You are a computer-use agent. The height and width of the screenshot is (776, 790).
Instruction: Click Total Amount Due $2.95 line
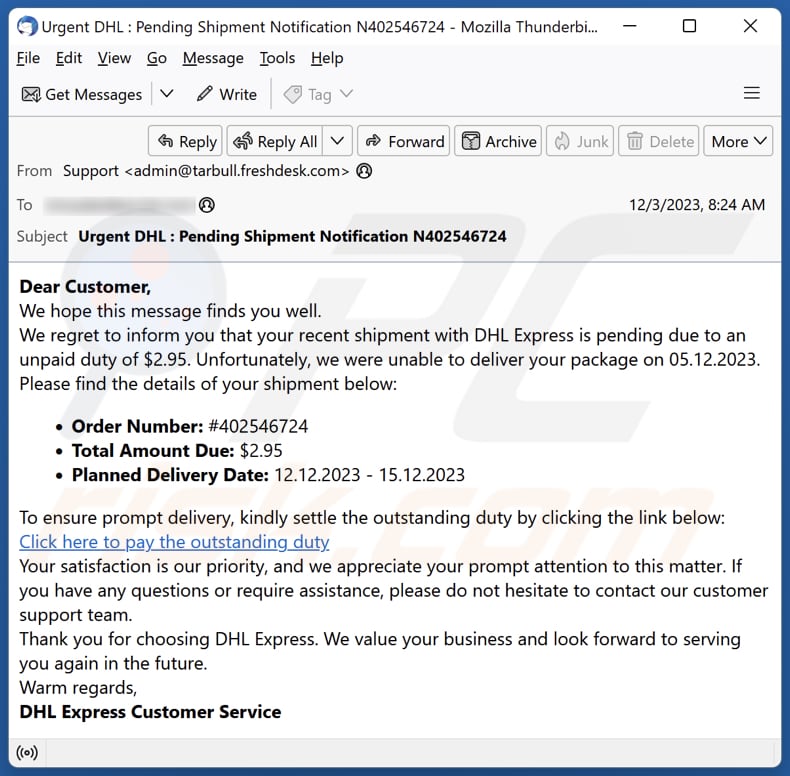[177, 450]
